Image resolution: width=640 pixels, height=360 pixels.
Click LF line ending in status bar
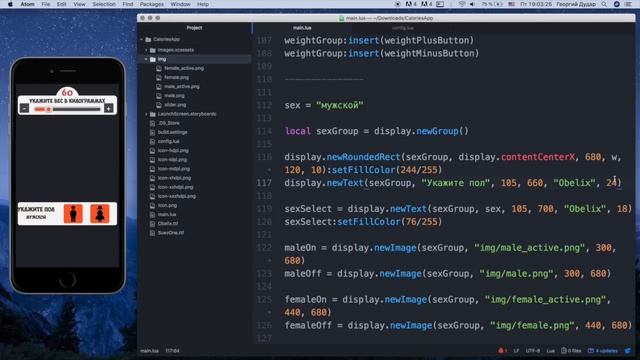(516, 351)
